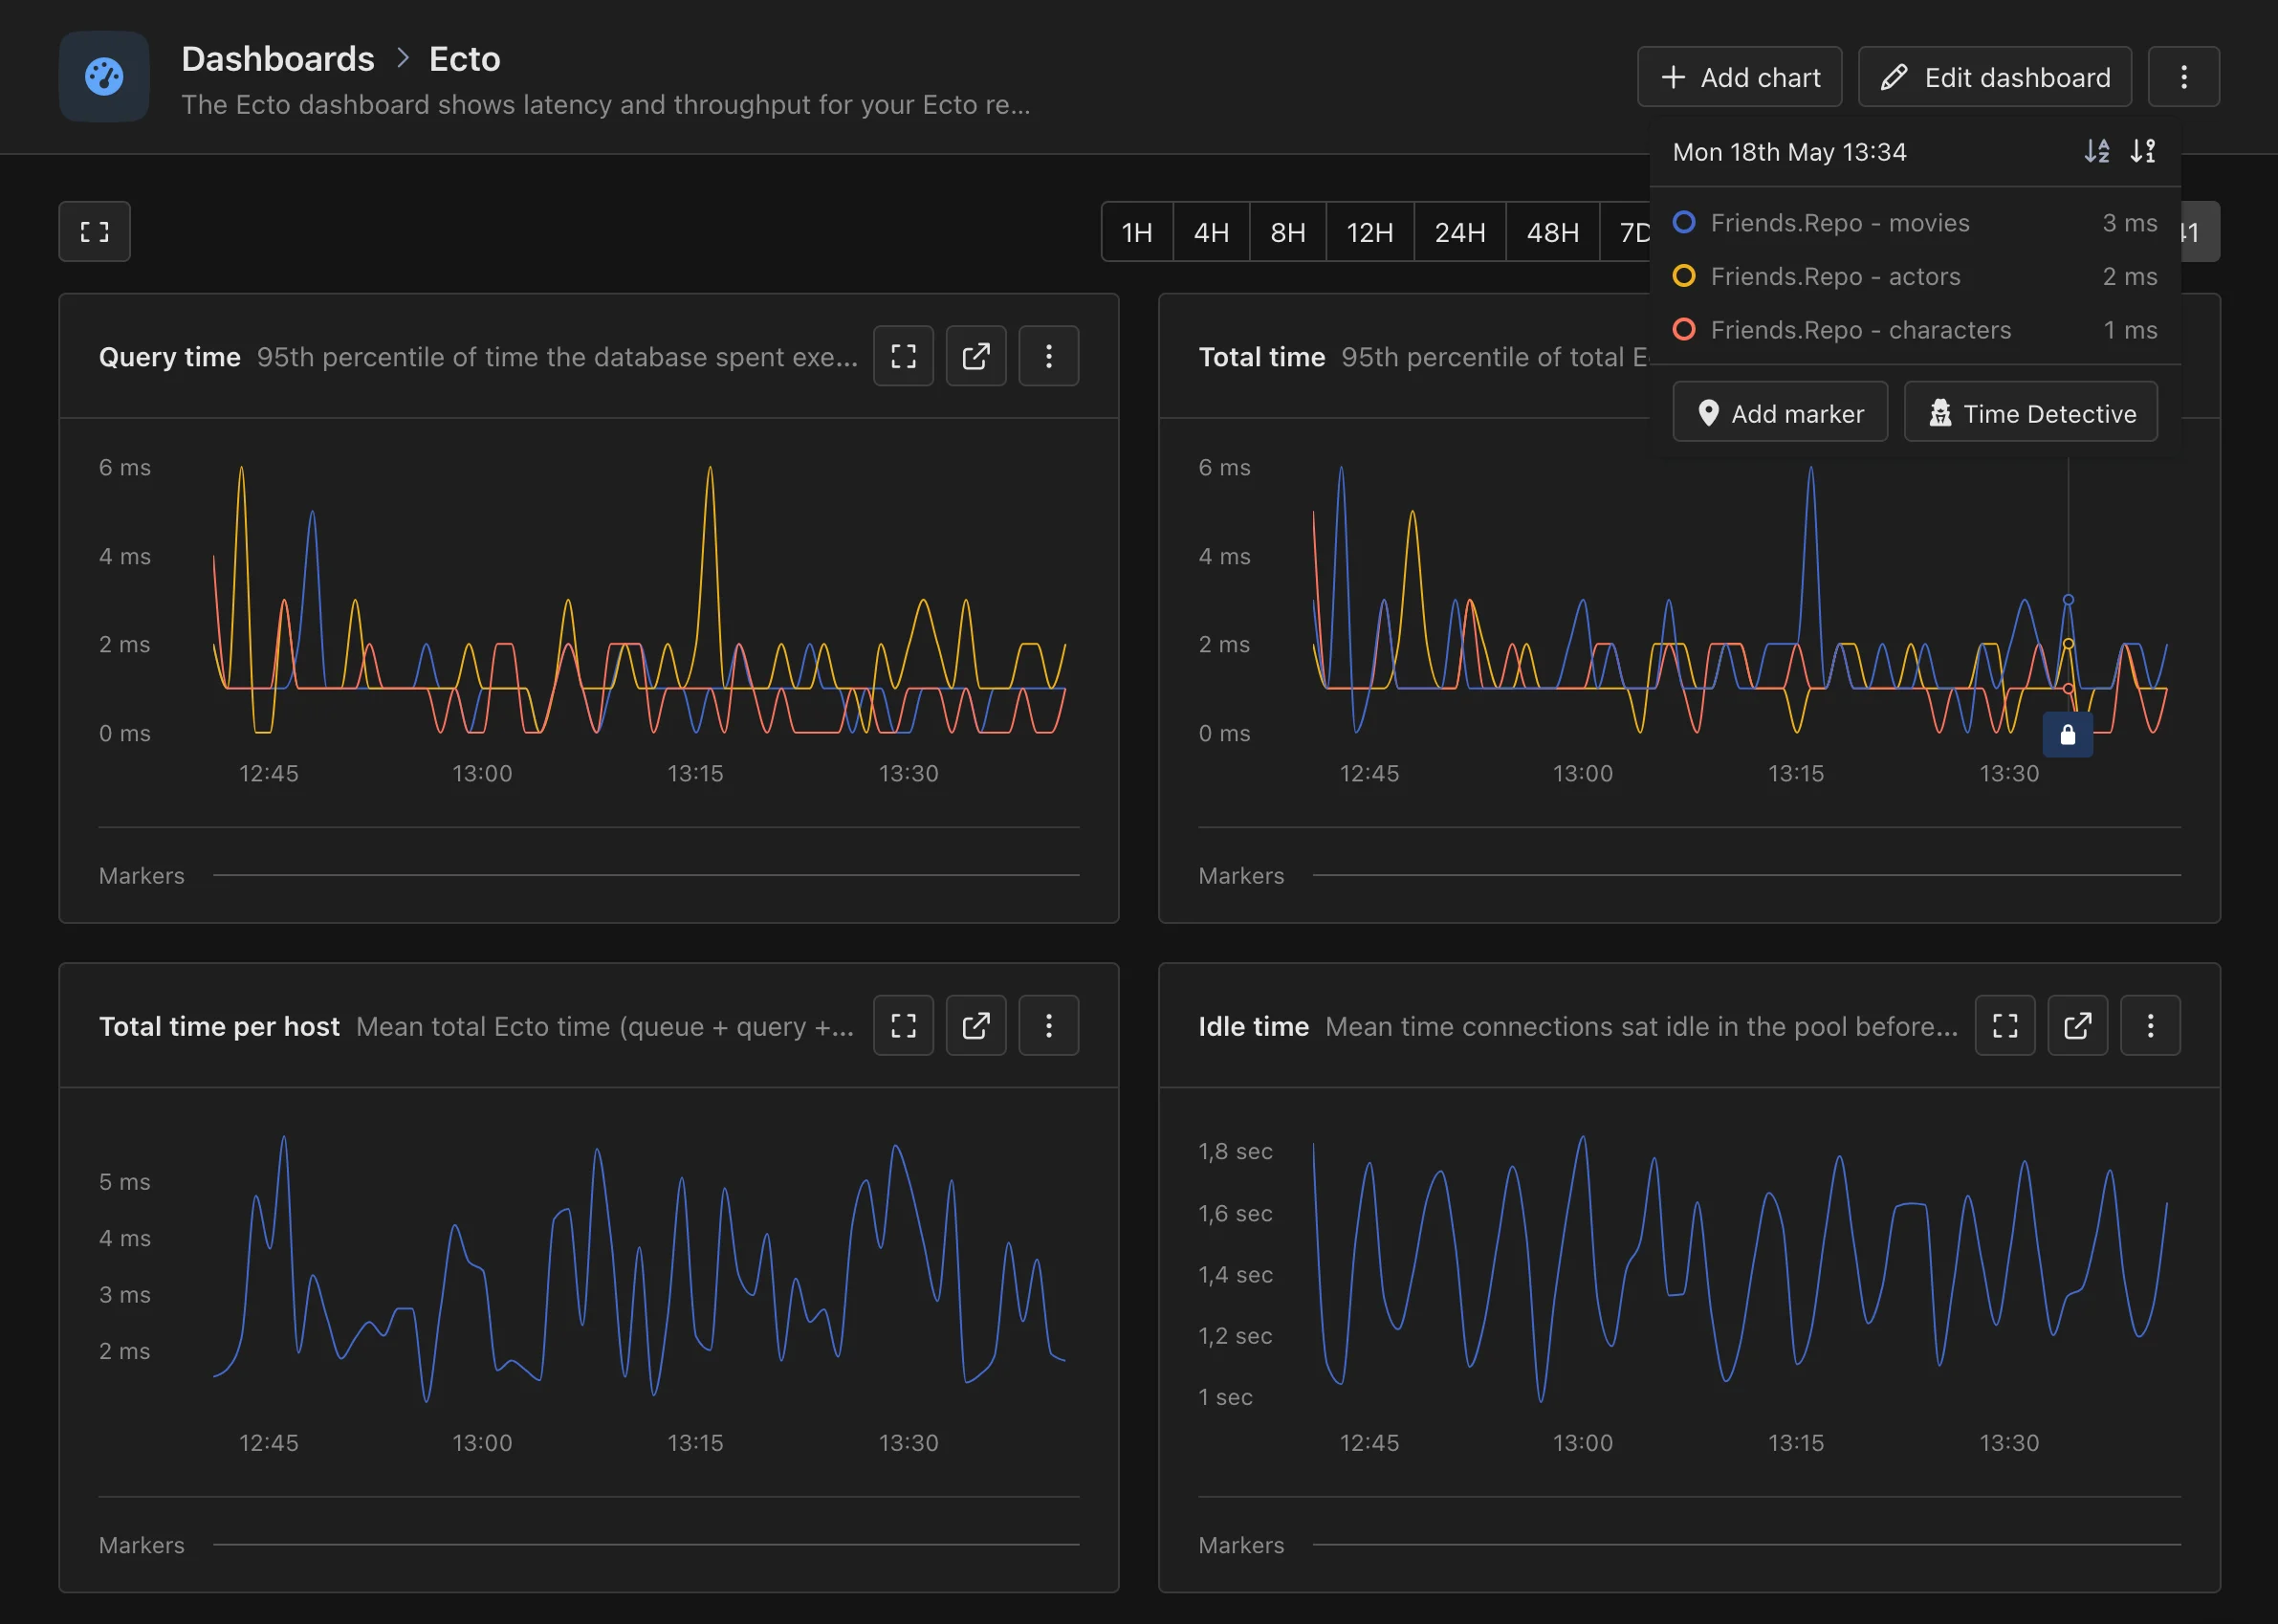Select the 24H time range
Image resolution: width=2278 pixels, height=1624 pixels.
click(x=1460, y=233)
